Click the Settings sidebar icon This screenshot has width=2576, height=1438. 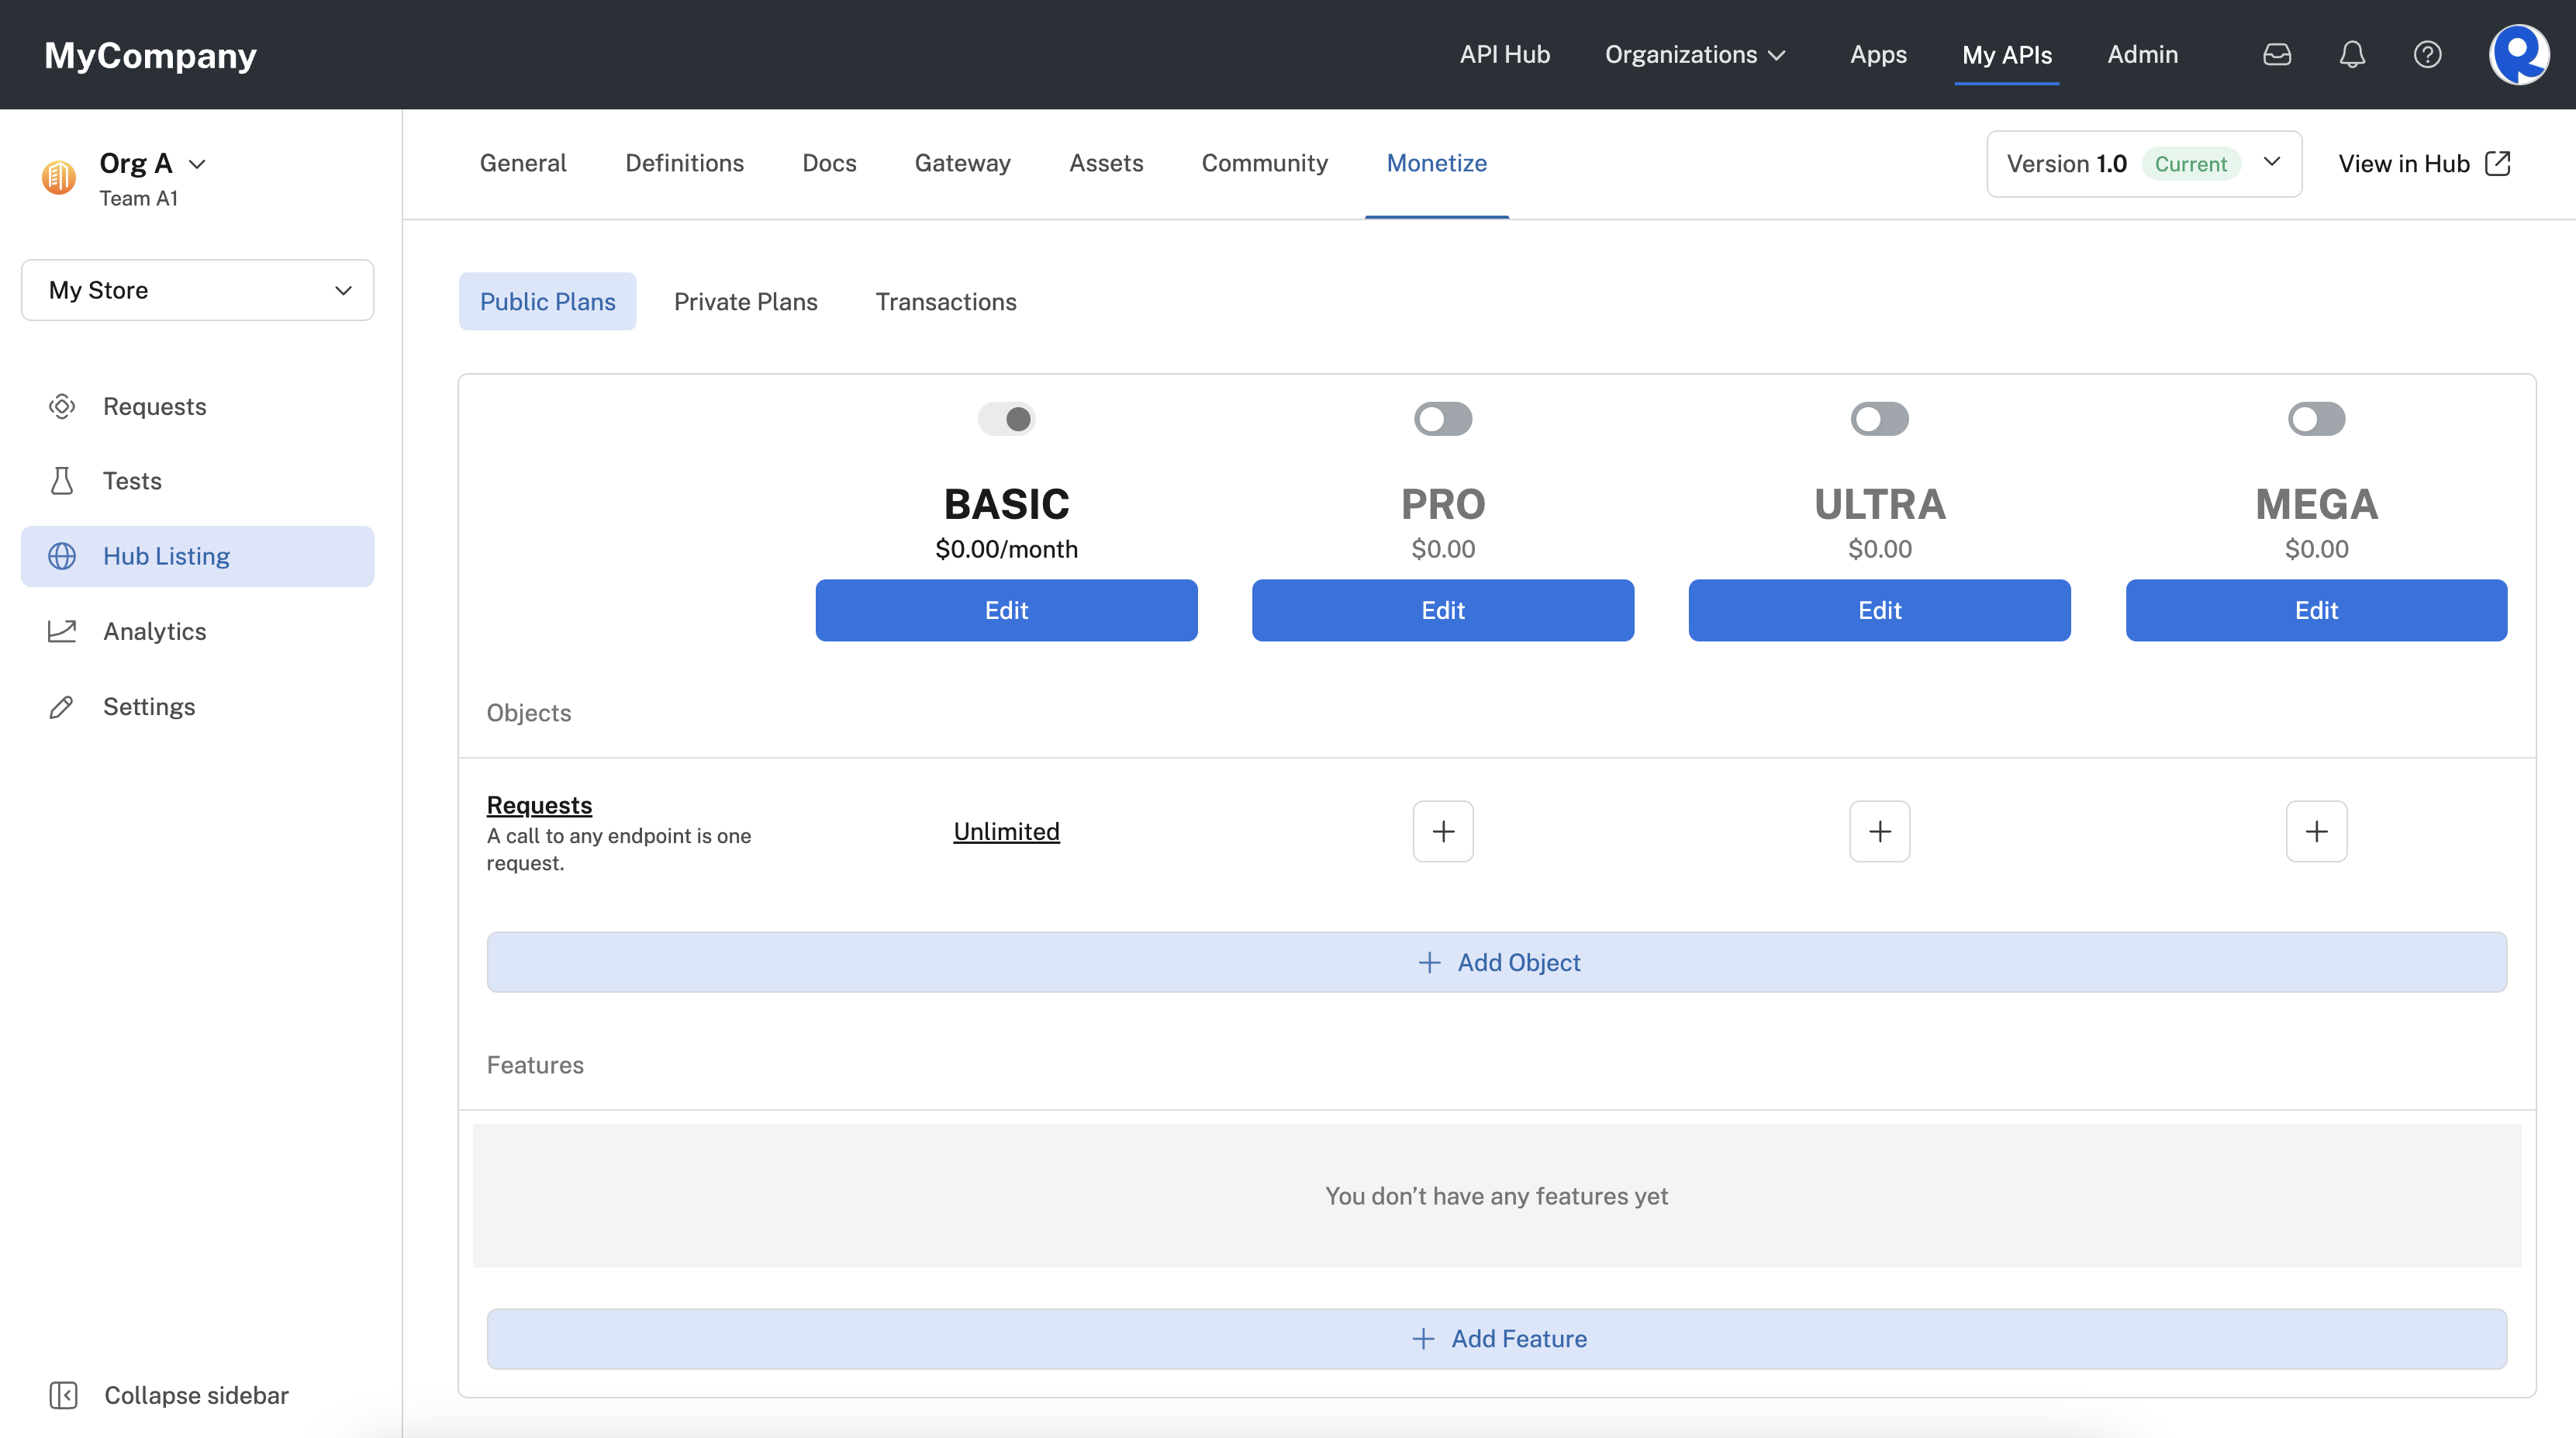point(62,706)
